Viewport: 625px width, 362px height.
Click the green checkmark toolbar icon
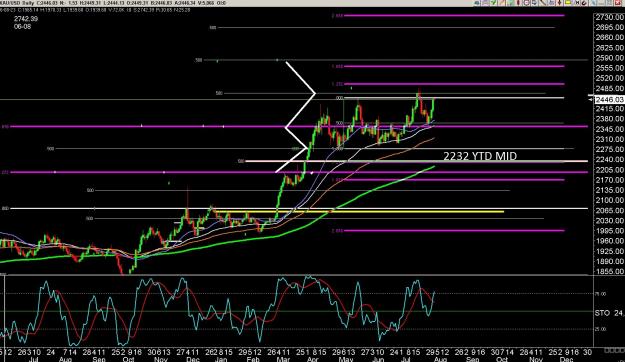click(493, 2)
